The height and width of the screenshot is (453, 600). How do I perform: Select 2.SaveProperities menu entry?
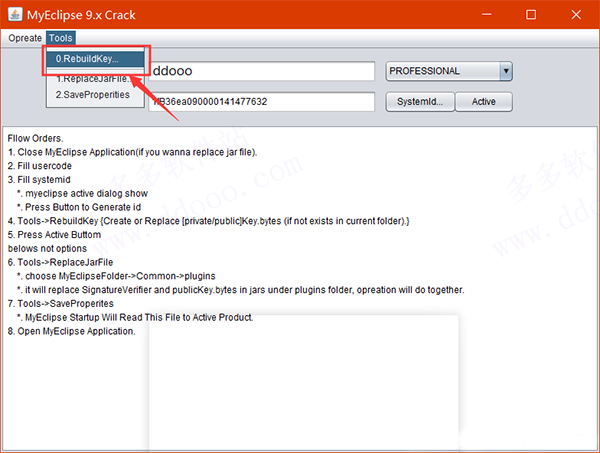(95, 95)
